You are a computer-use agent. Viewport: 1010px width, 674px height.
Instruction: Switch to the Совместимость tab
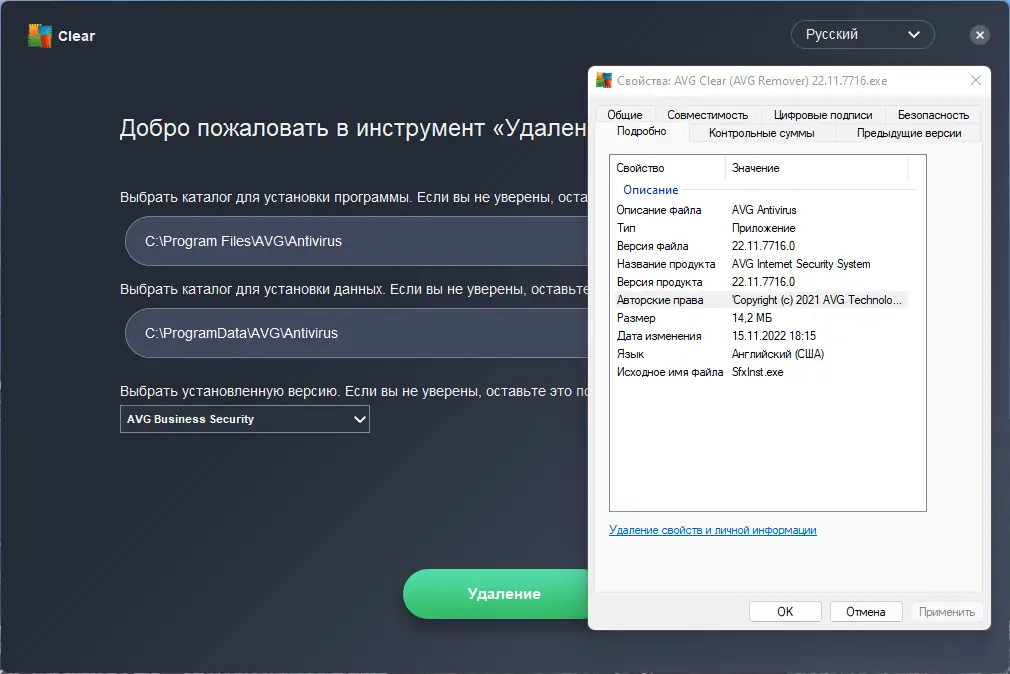point(707,115)
